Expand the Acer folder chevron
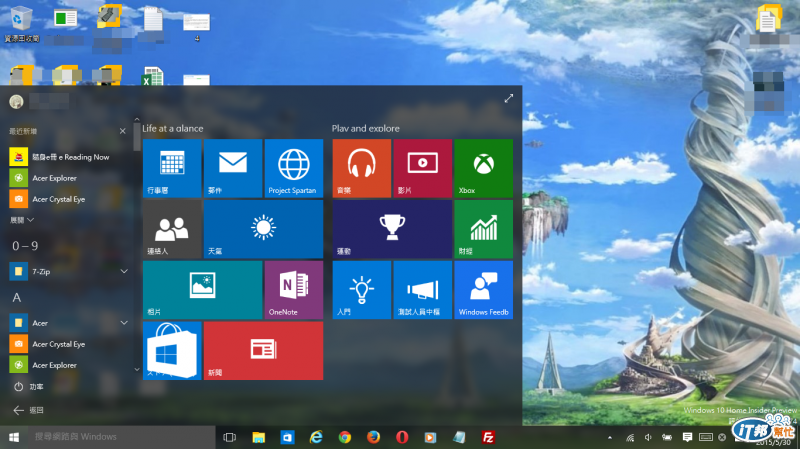Viewport: 800px width, 449px height. coord(124,323)
